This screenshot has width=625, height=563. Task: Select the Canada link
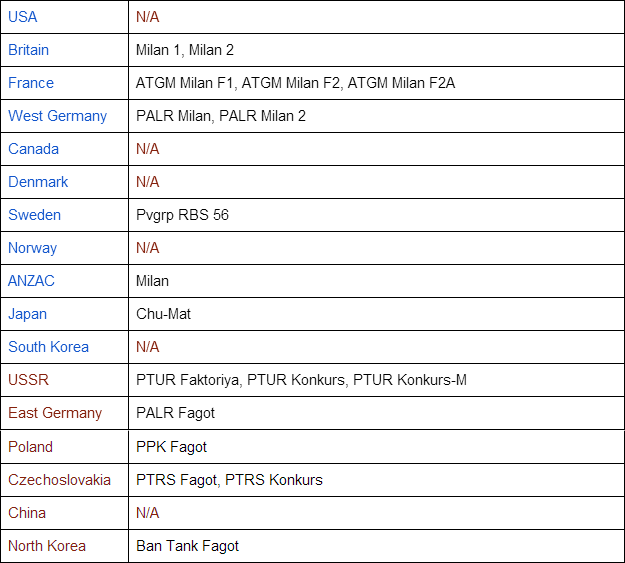click(33, 149)
